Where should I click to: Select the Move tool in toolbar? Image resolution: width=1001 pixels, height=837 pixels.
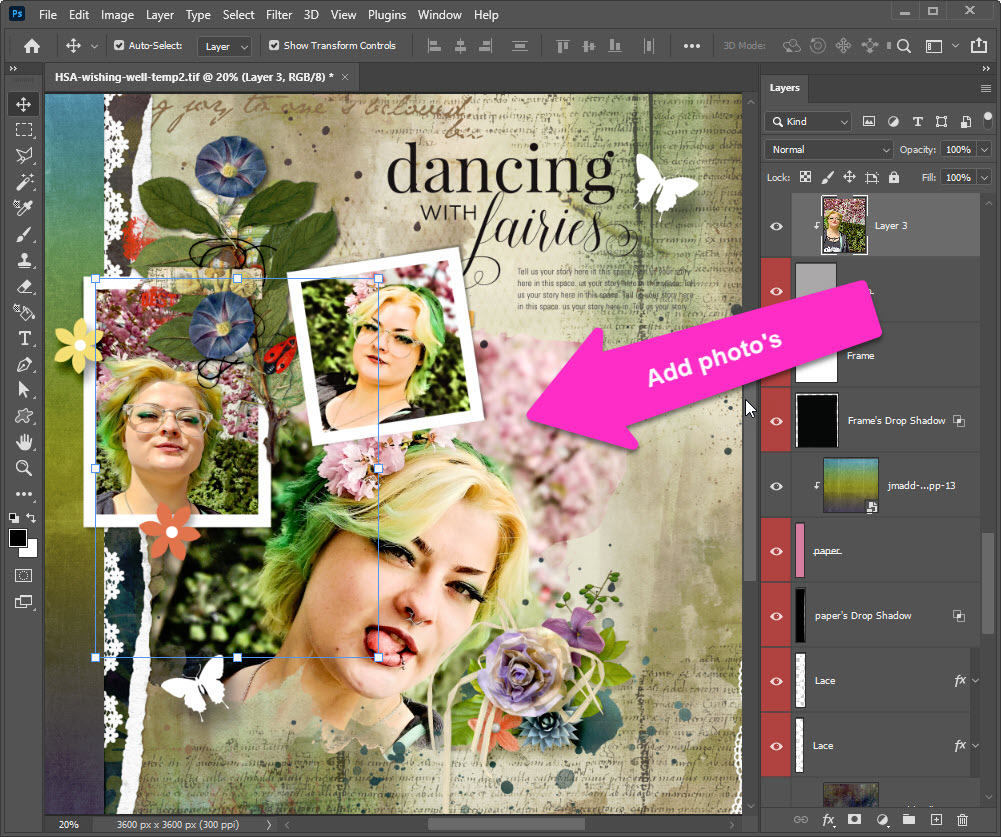tap(24, 104)
